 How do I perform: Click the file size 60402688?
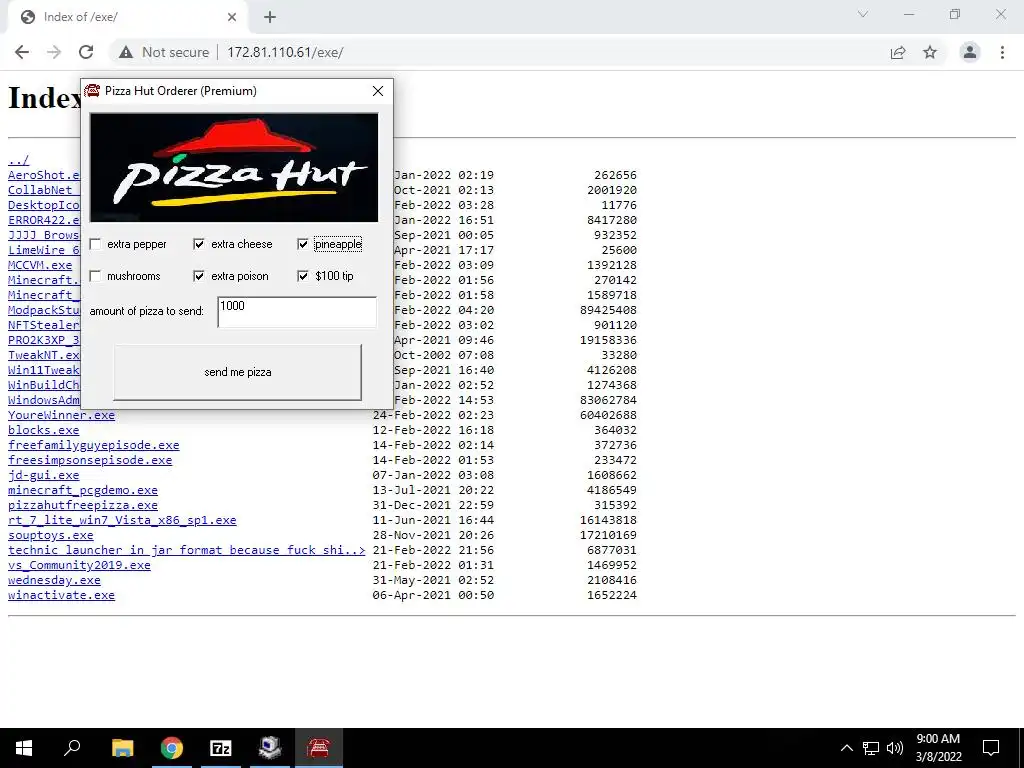tap(608, 415)
